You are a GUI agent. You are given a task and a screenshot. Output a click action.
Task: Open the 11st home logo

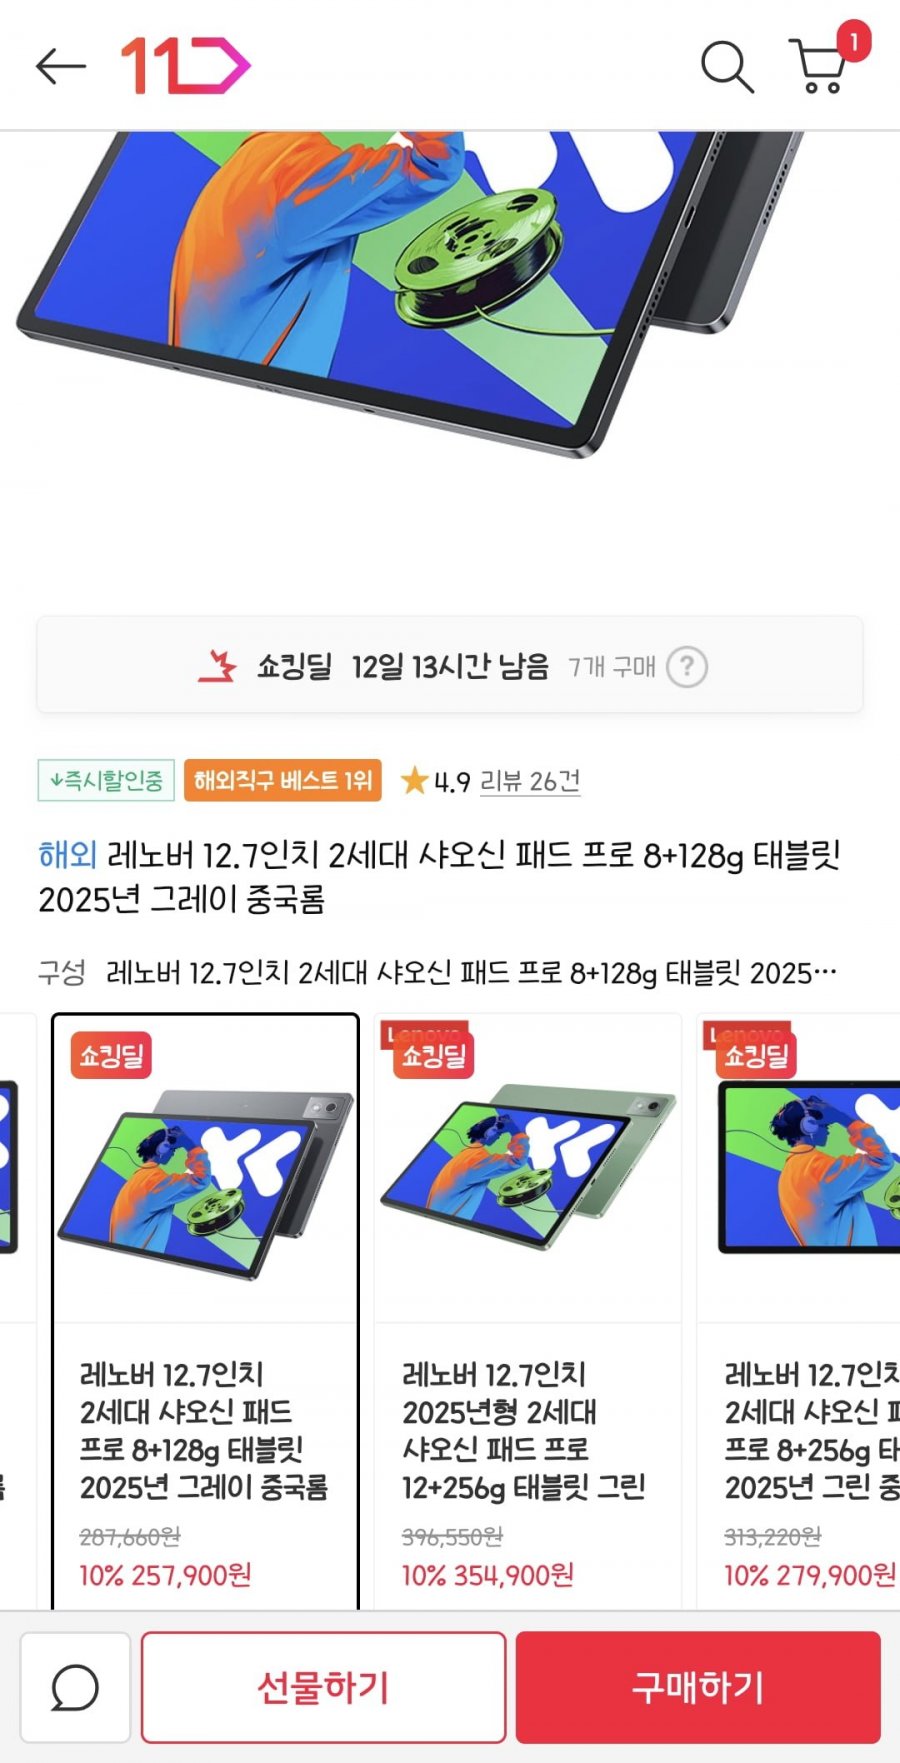[x=185, y=66]
